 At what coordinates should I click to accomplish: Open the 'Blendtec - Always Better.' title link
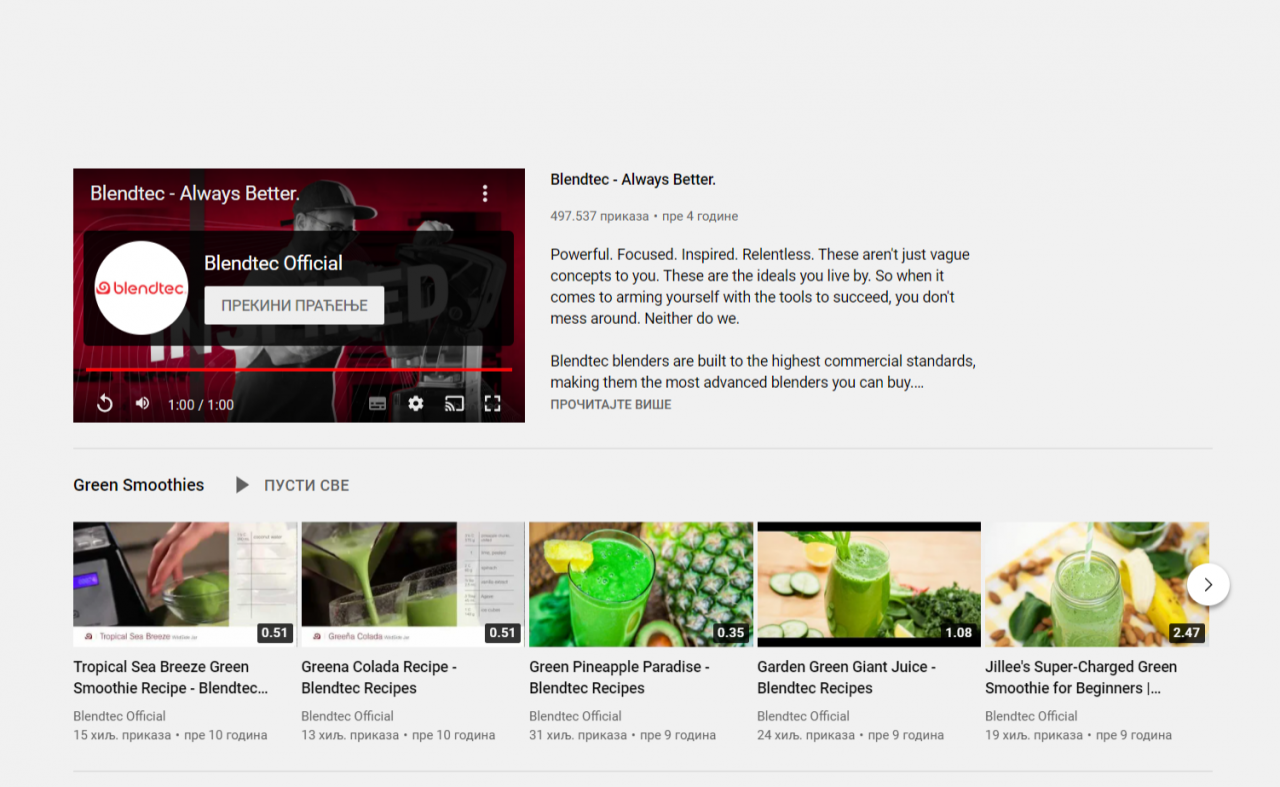(x=633, y=180)
